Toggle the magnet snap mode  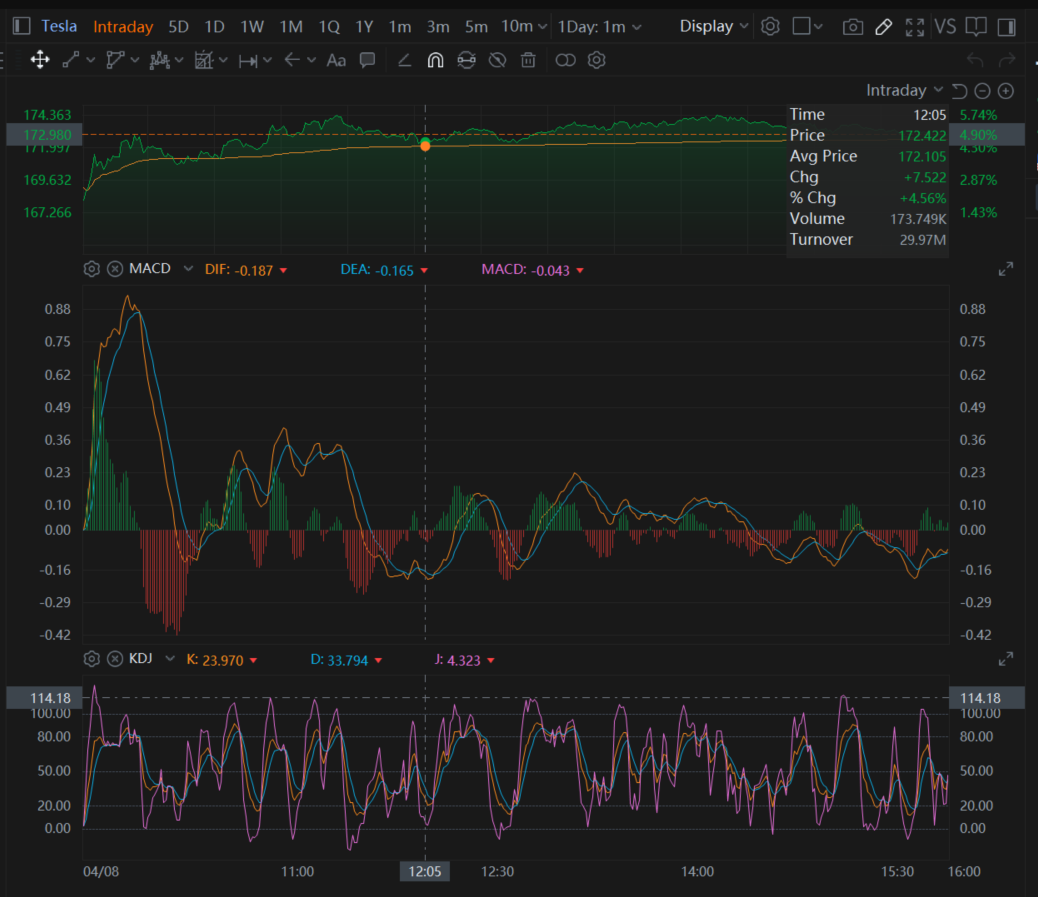tap(435, 60)
